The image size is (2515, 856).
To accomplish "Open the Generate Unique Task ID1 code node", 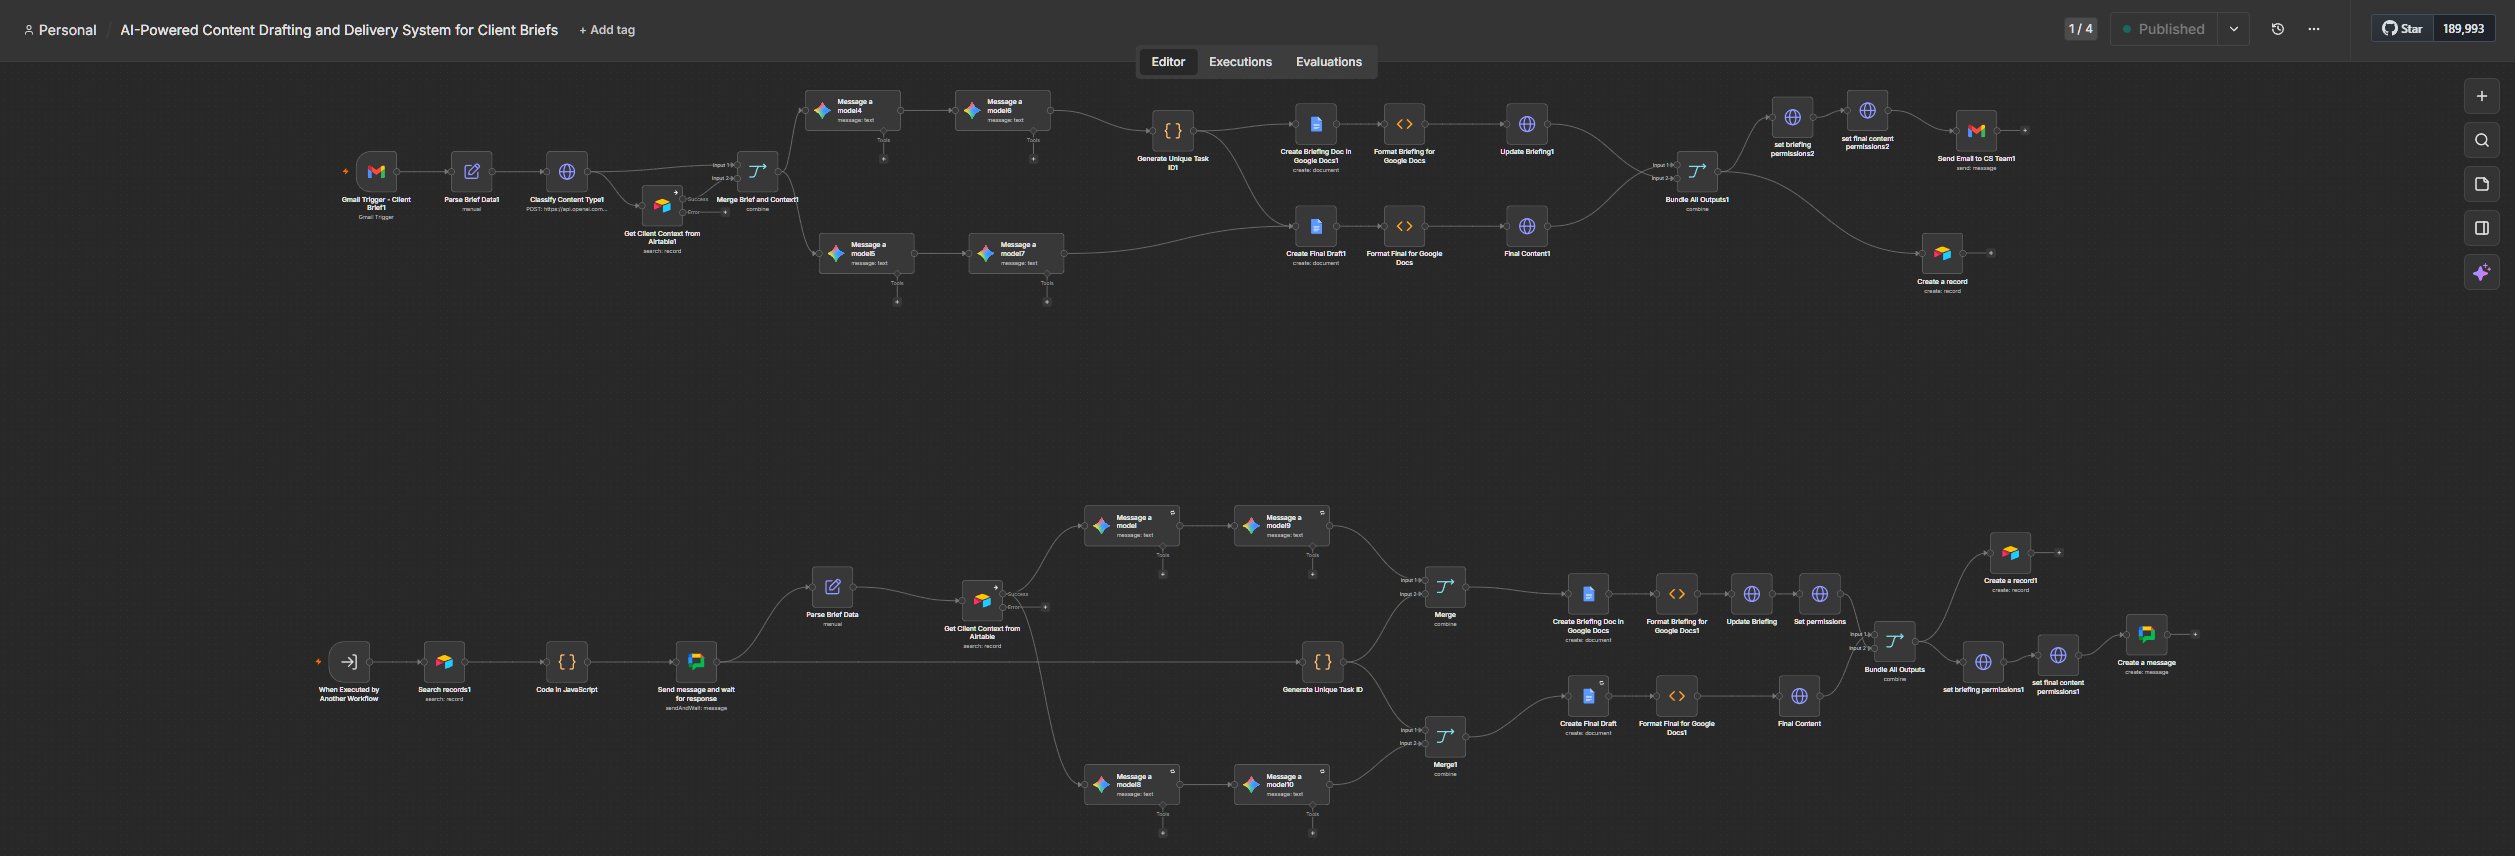I will point(1173,131).
